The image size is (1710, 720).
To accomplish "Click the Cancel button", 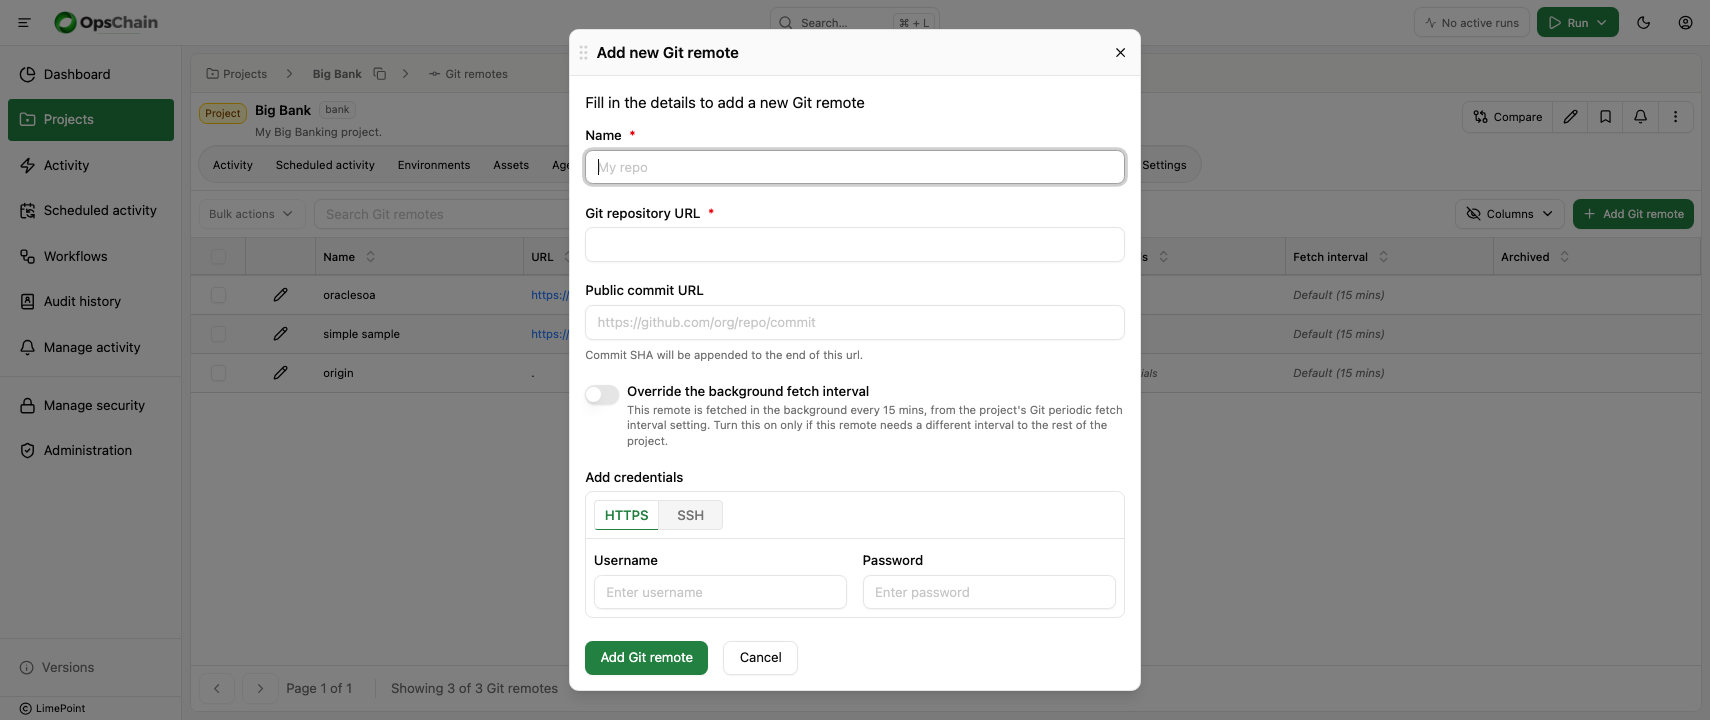I will [x=761, y=658].
